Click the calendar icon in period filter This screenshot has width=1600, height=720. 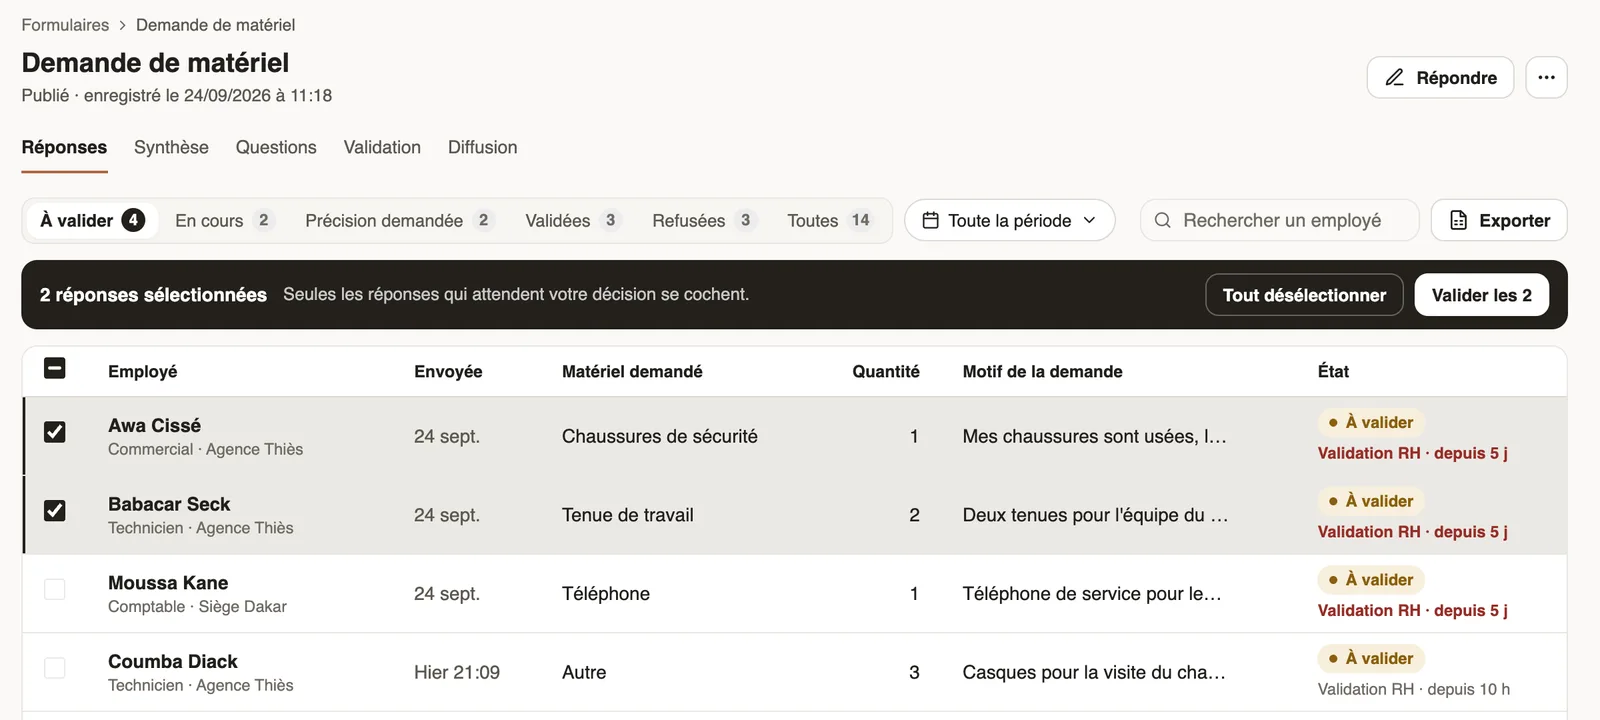pyautogui.click(x=930, y=220)
